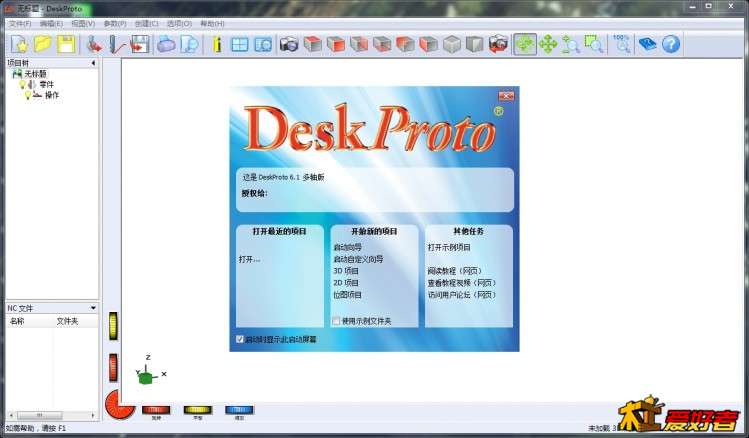
Task: Untick 启动时显示此启动屏幕 checkbox
Action: (x=240, y=339)
